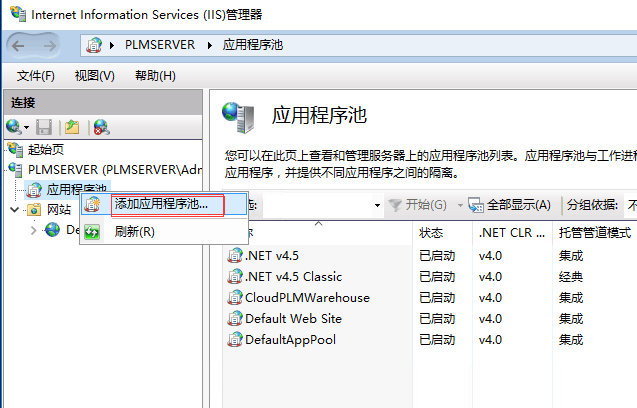Screen dimensions: 637x408
Task: Click the filter text input box
Action: click(317, 205)
